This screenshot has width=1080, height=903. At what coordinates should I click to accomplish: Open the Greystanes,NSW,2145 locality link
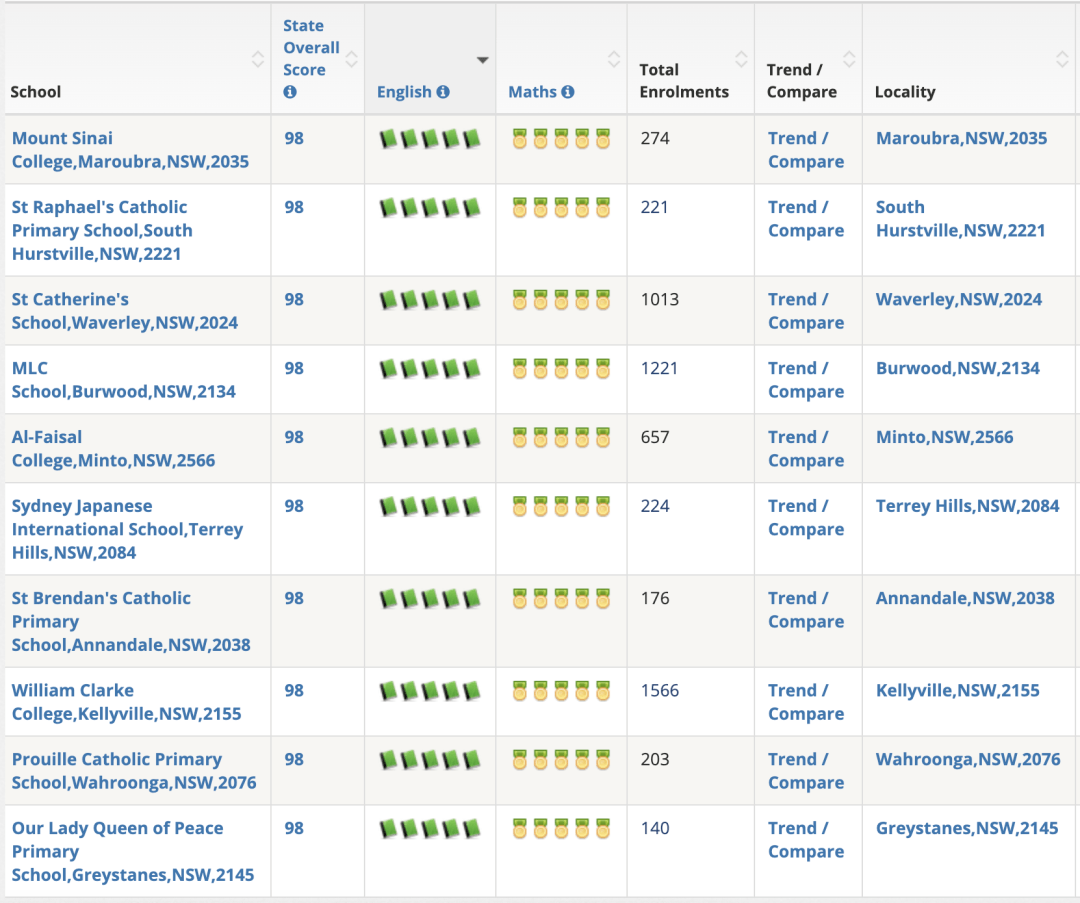(x=967, y=829)
